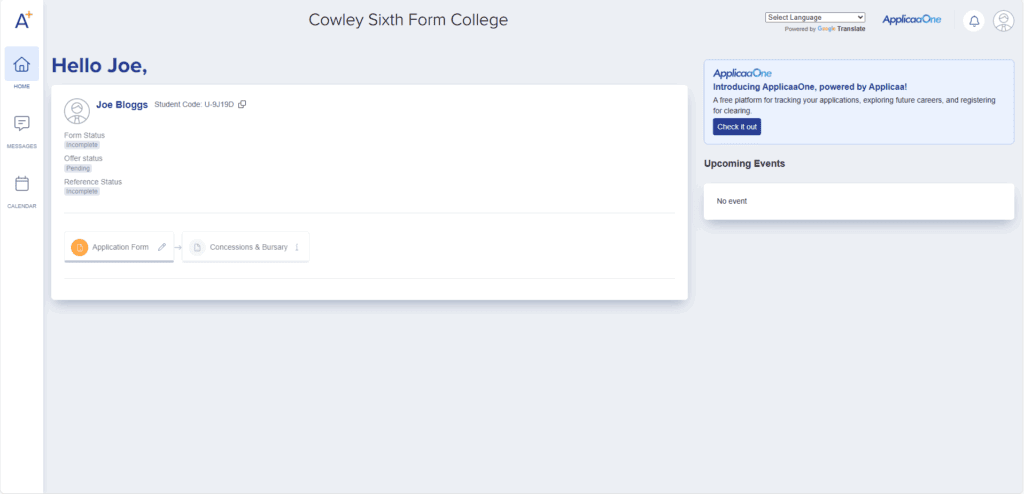This screenshot has height=494, width=1024.
Task: Open the user profile avatar menu
Action: (x=1003, y=21)
